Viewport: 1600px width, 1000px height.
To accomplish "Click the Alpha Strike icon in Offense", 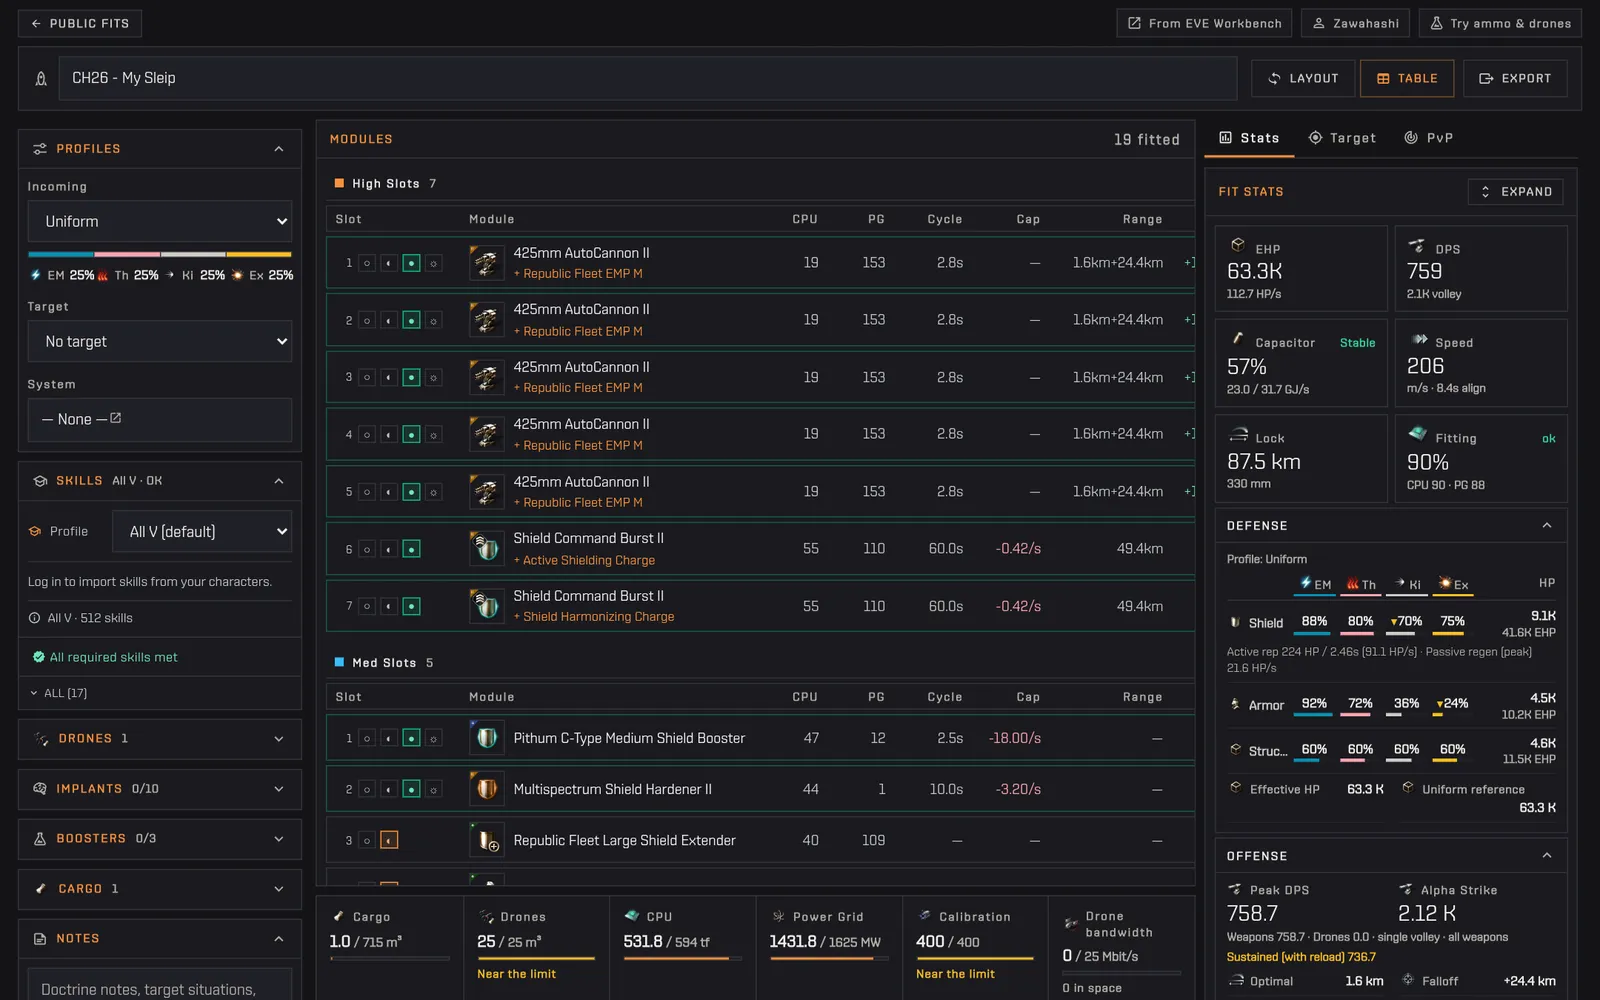I will click(x=1406, y=889).
